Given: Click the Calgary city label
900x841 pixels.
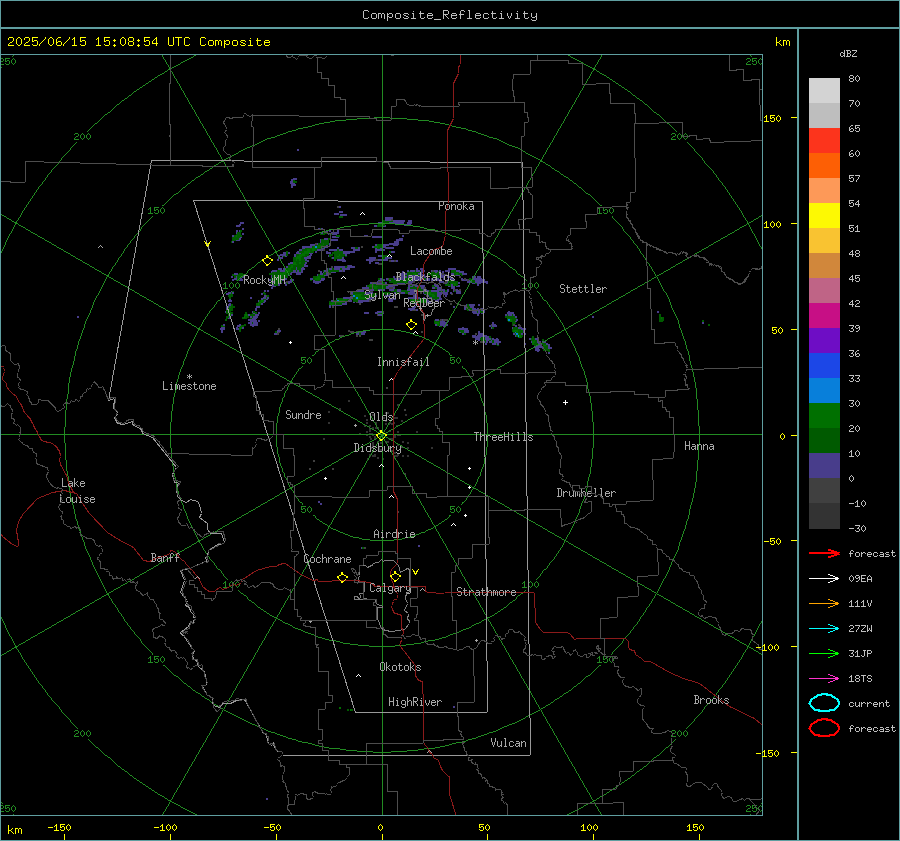Looking at the screenshot, I should click(390, 588).
